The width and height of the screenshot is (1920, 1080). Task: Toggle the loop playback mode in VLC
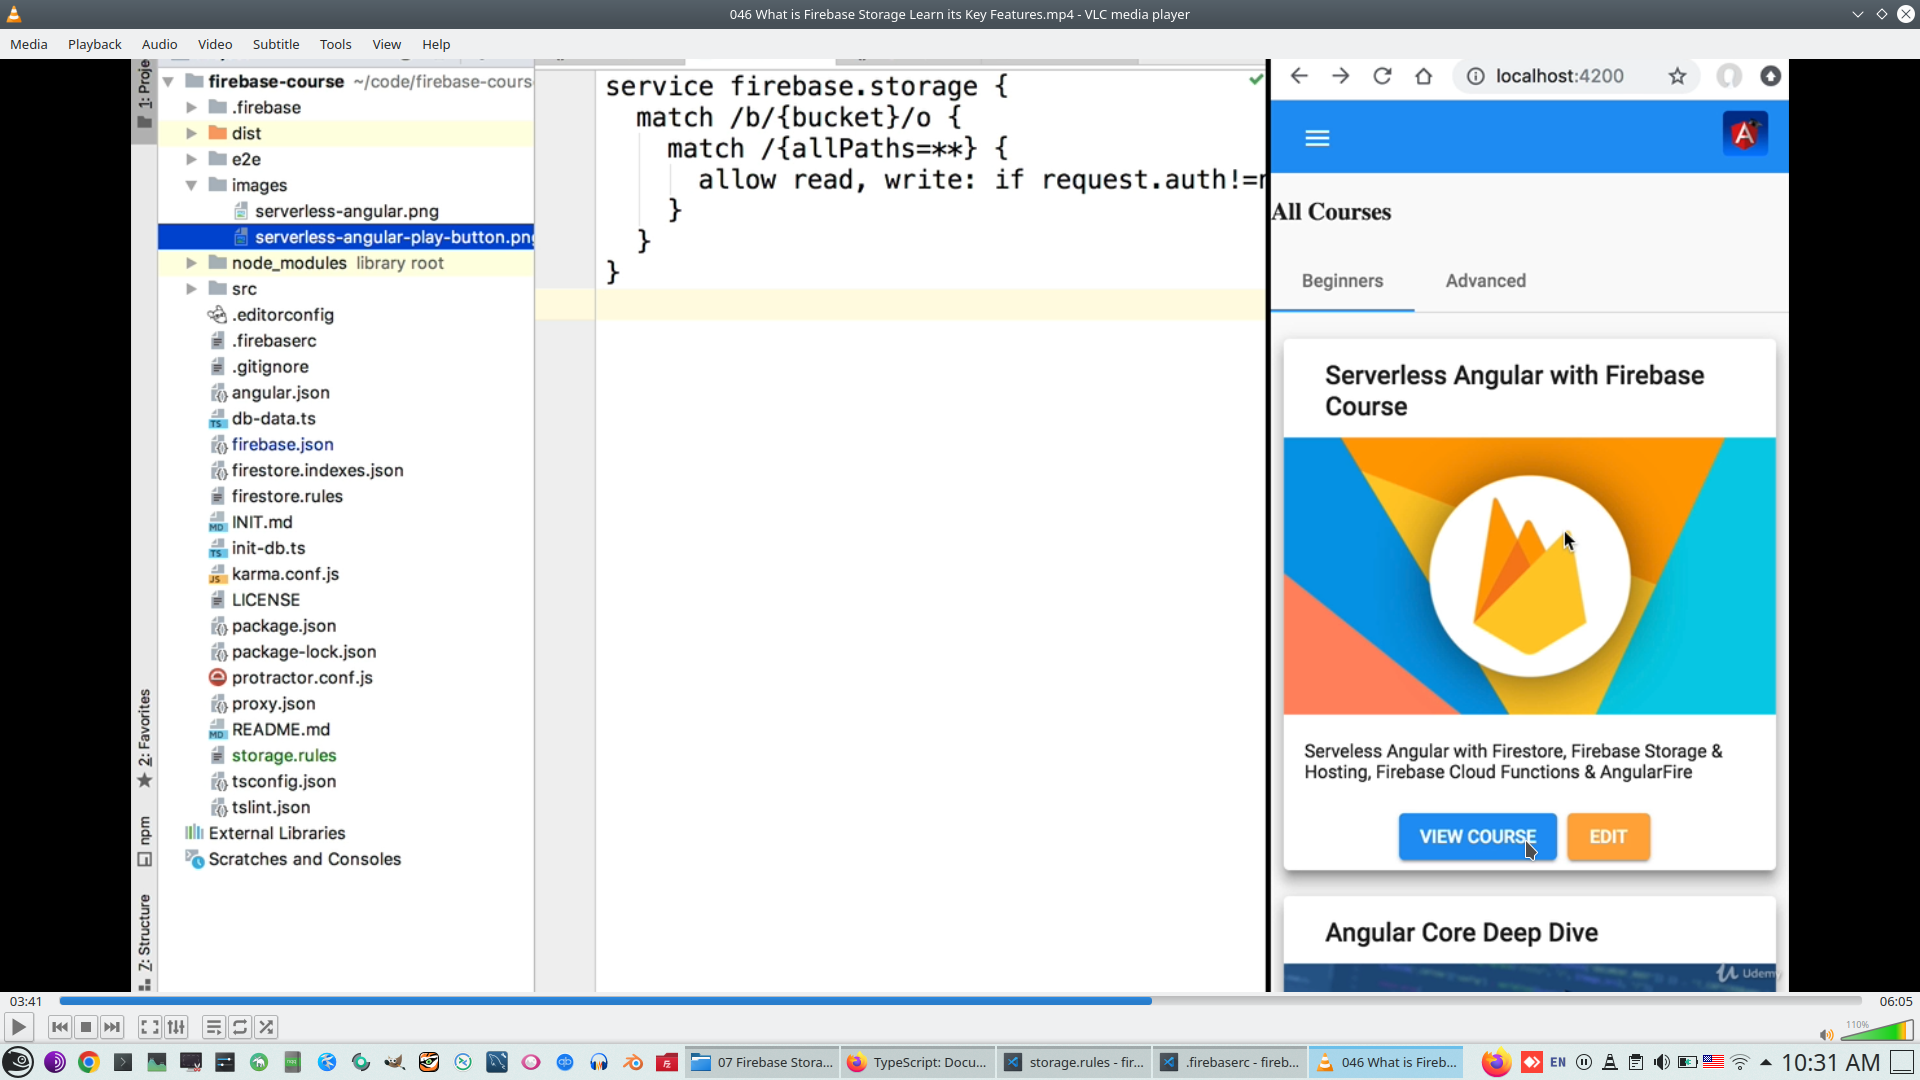[239, 1027]
